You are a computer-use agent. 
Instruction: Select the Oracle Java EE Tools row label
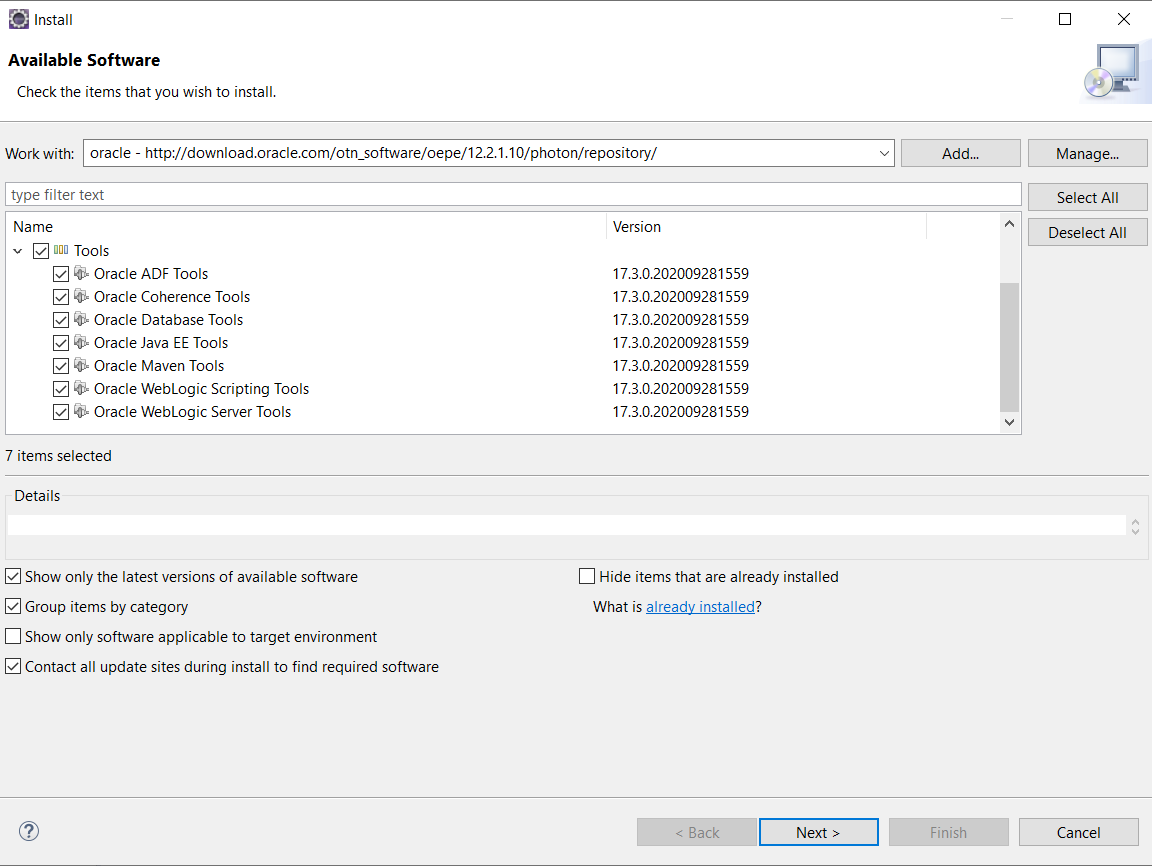pyautogui.click(x=161, y=343)
